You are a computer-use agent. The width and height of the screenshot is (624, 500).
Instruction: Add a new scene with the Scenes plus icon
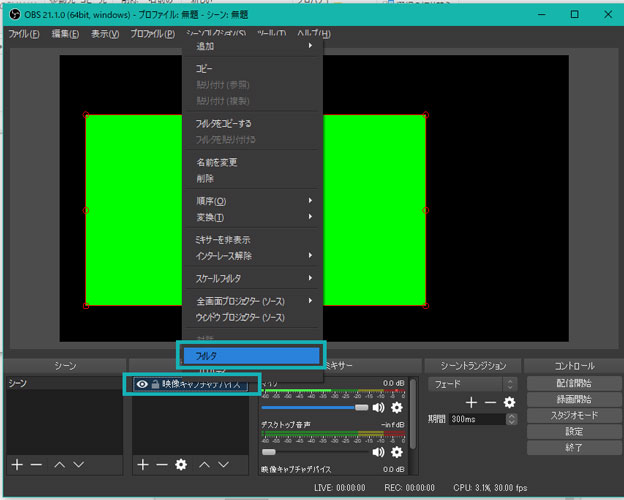point(17,464)
